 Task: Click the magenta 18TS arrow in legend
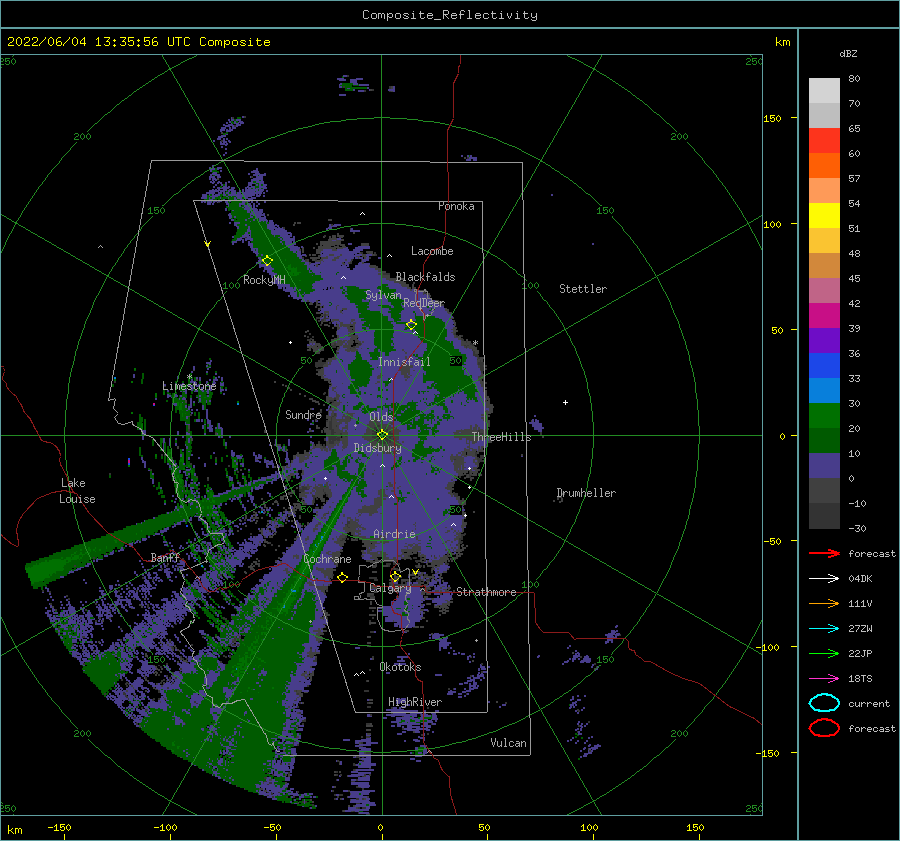pos(824,679)
